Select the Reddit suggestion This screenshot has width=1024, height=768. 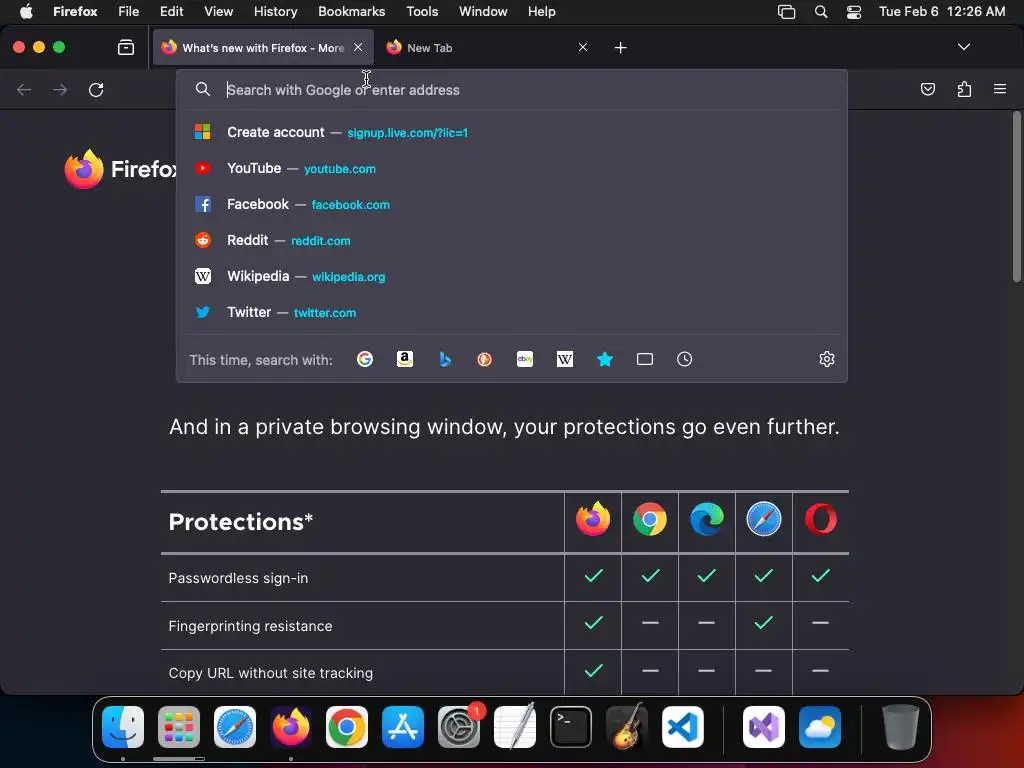(512, 240)
